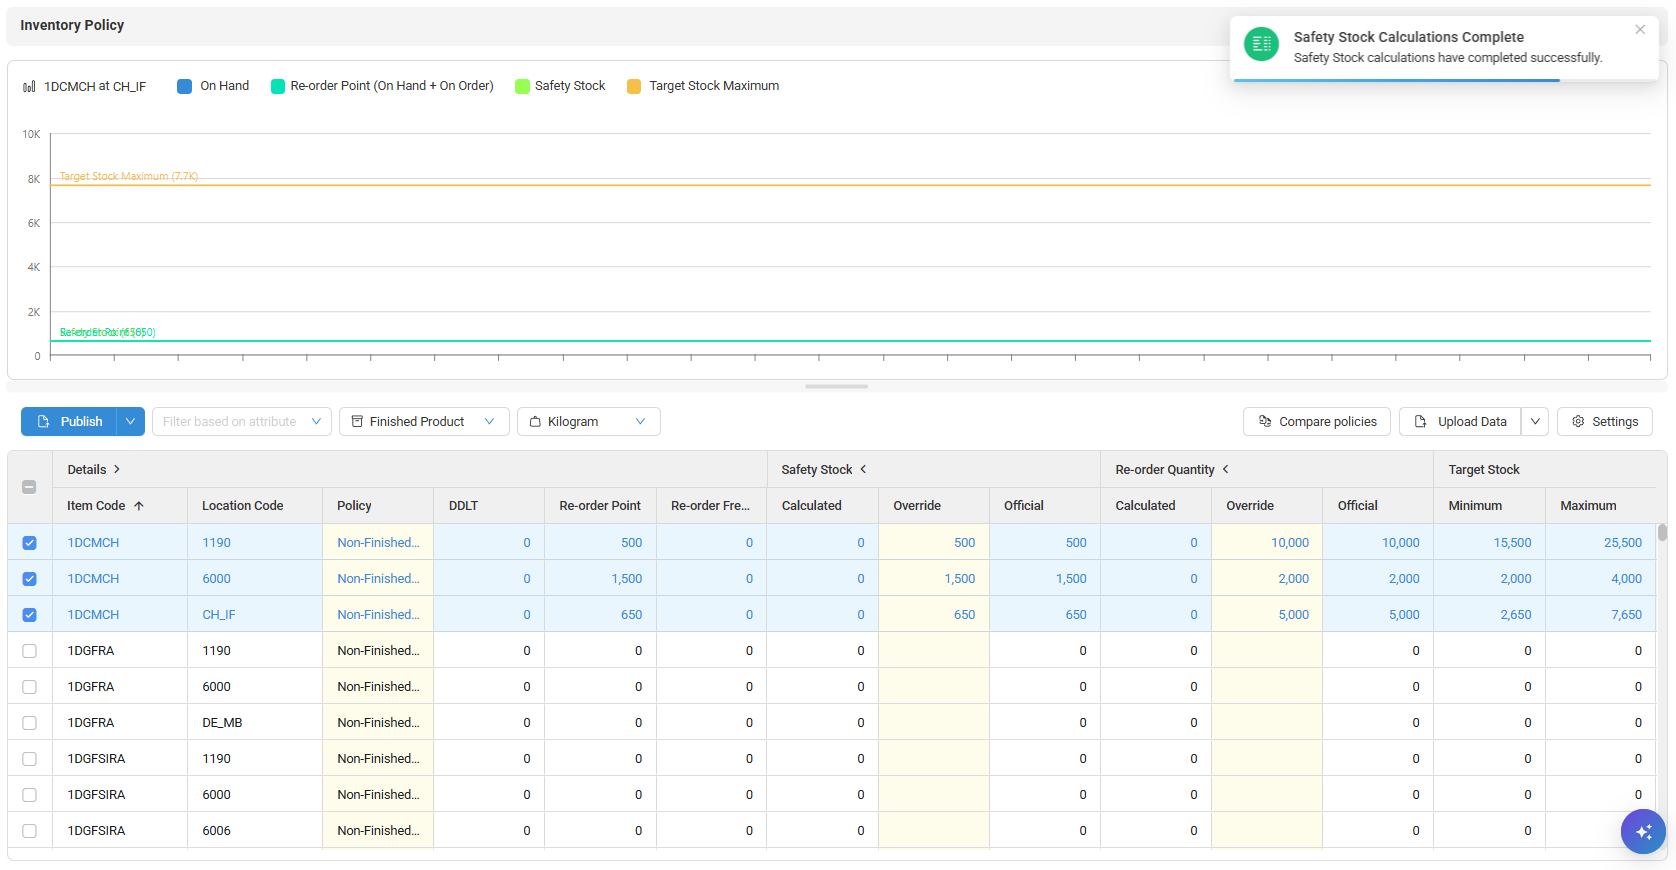Click the chart panel resize handle
The width and height of the screenshot is (1676, 870).
pyautogui.click(x=837, y=386)
